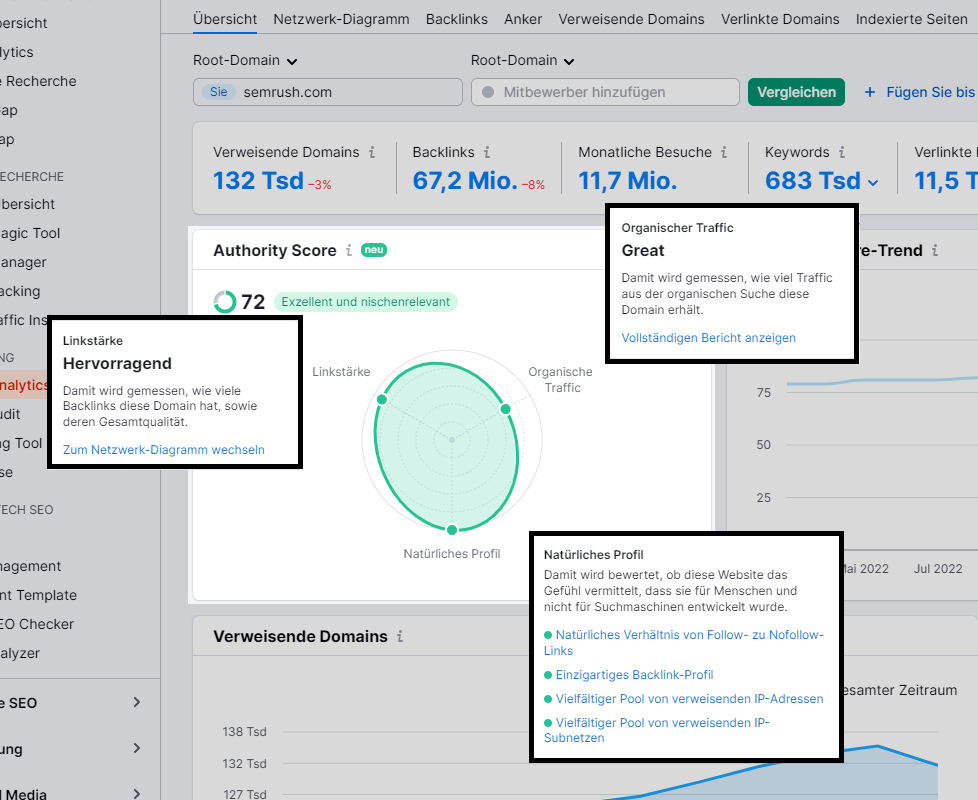
Task: Click info icon beside Backlinks metric
Action: click(x=487, y=153)
